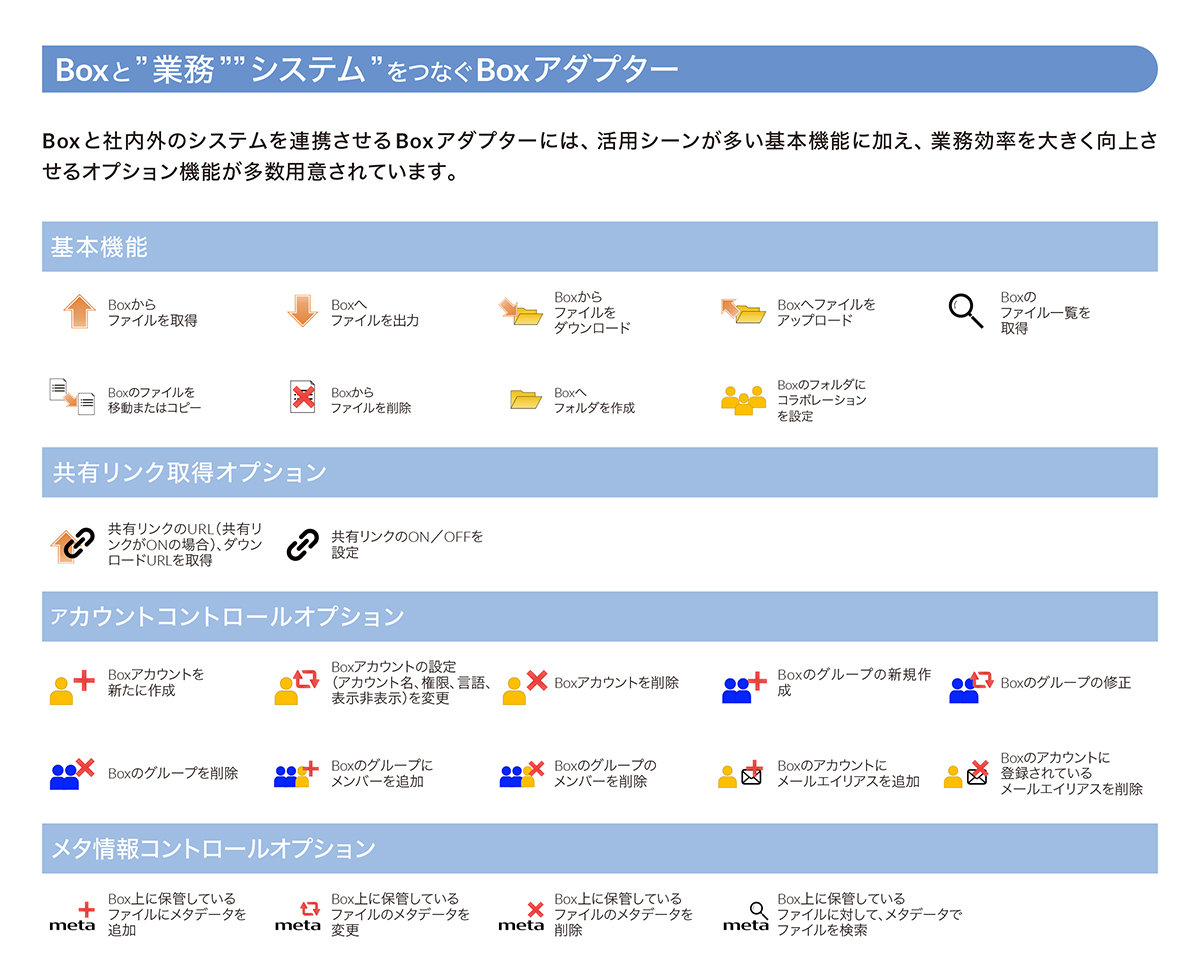
Task: Click the group icon for 'メンバーを追加'
Action: 296,773
